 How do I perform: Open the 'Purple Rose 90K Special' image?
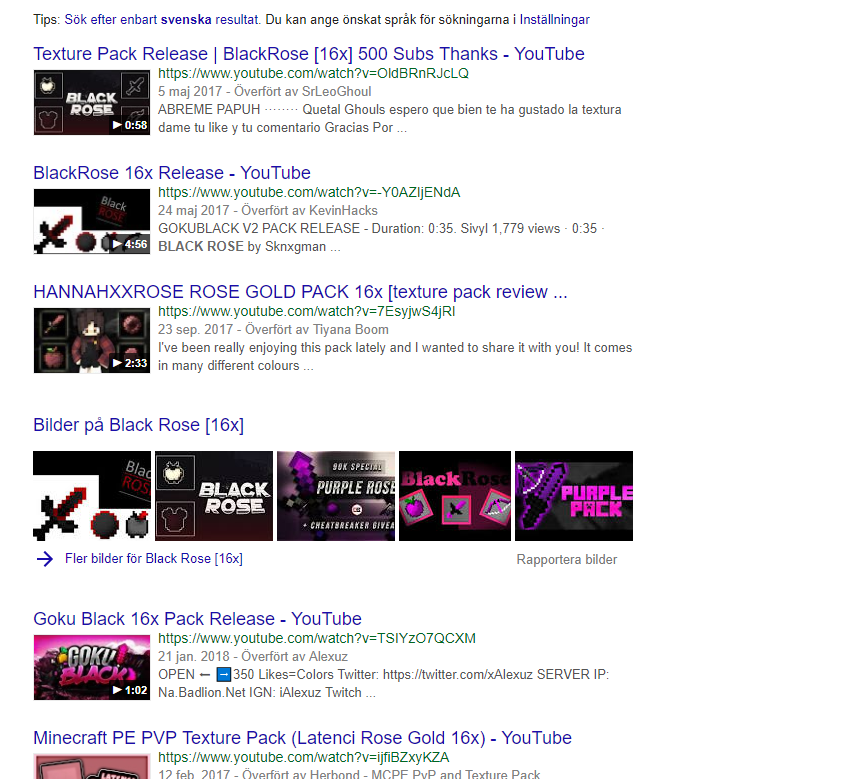(336, 496)
